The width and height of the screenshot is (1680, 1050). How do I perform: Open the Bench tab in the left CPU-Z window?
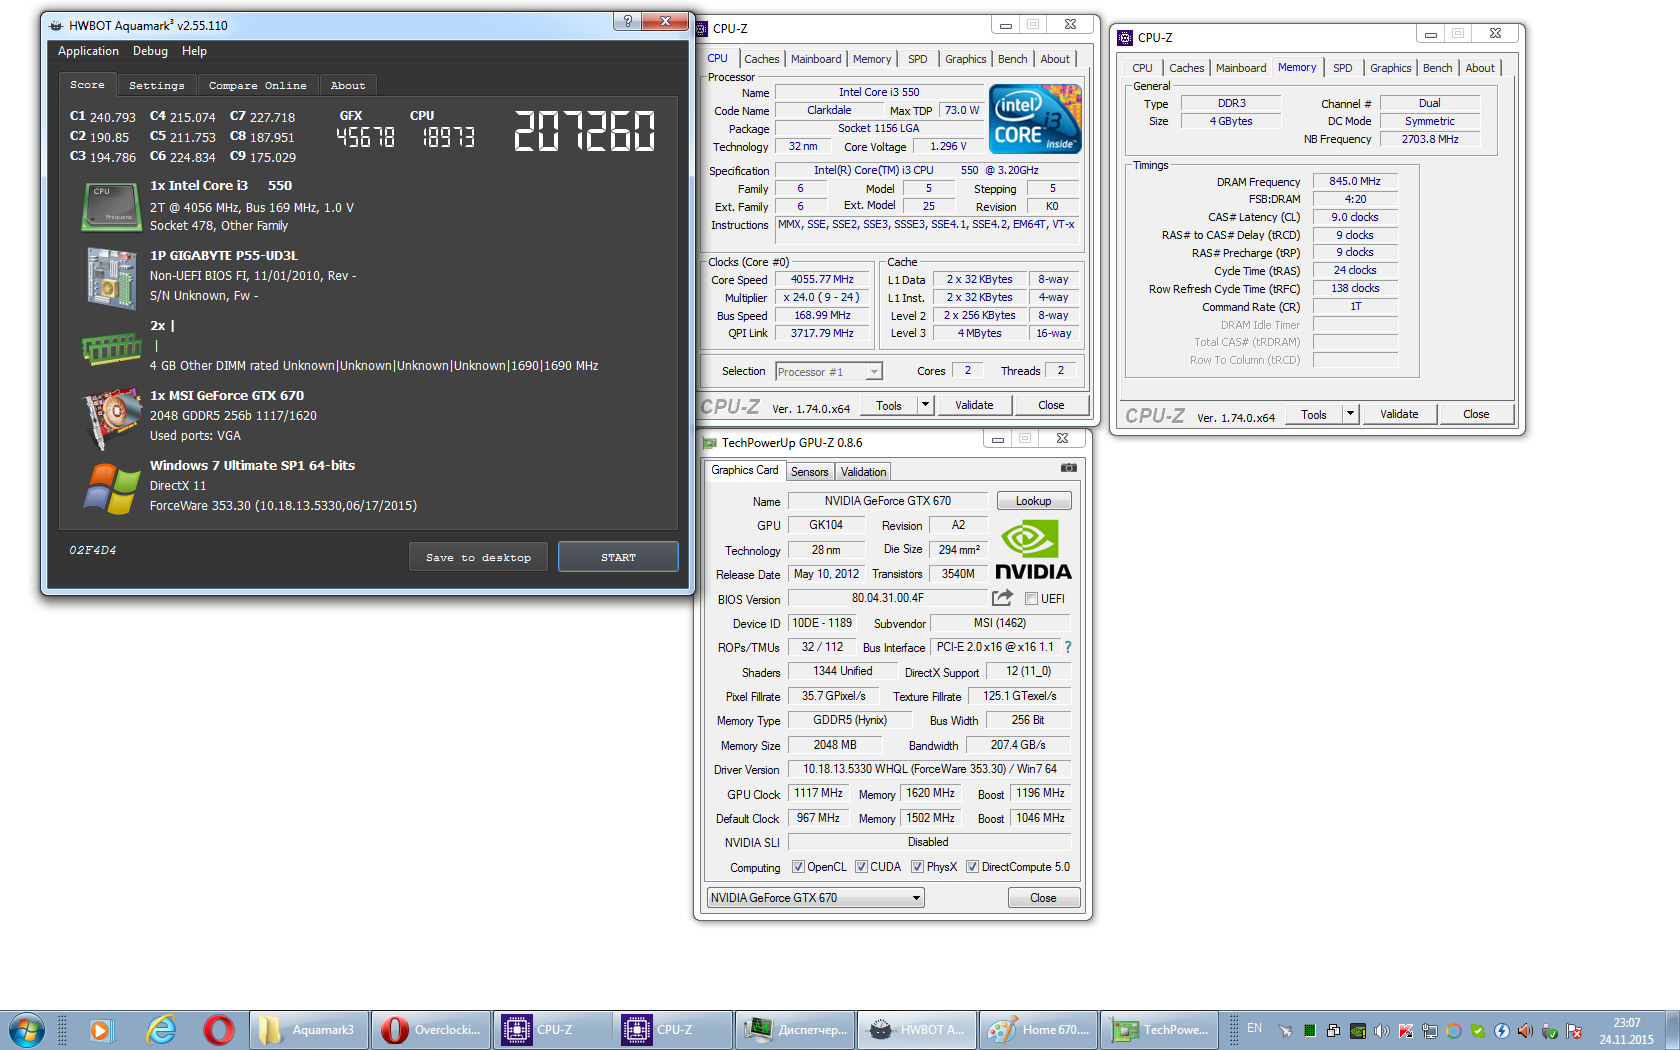(x=1012, y=59)
